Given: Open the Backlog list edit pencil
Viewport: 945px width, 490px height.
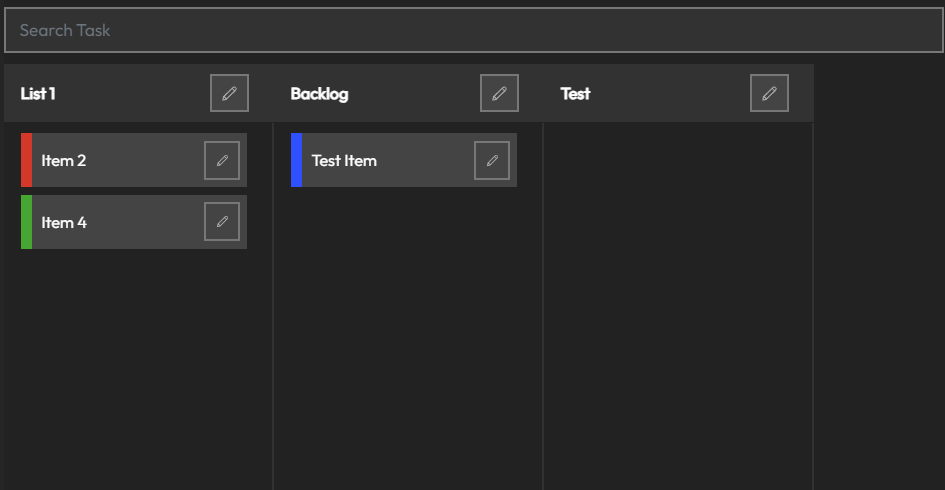Looking at the screenshot, I should tap(499, 93).
